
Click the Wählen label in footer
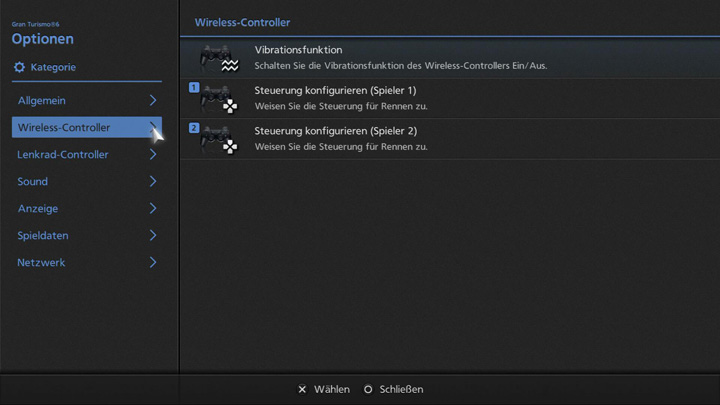(331, 389)
